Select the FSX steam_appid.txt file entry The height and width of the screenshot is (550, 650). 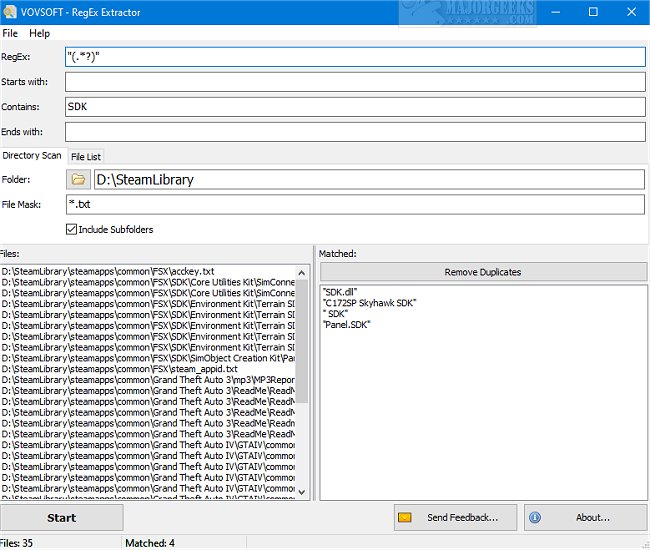pyautogui.click(x=112, y=369)
